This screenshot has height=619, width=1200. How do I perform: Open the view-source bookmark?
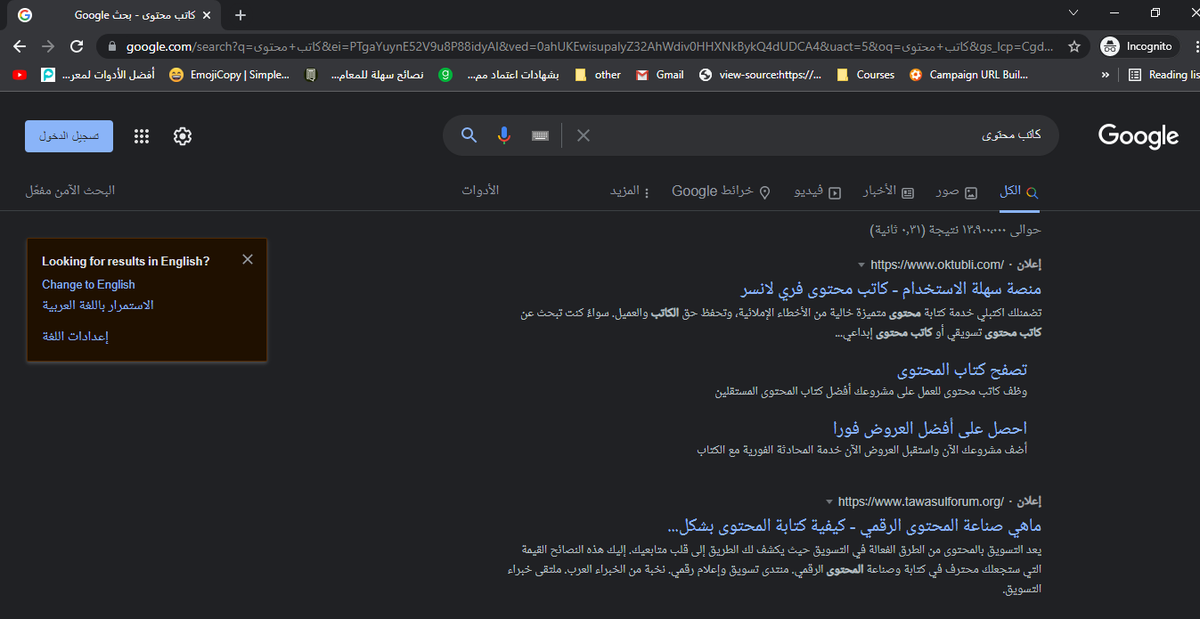click(760, 75)
